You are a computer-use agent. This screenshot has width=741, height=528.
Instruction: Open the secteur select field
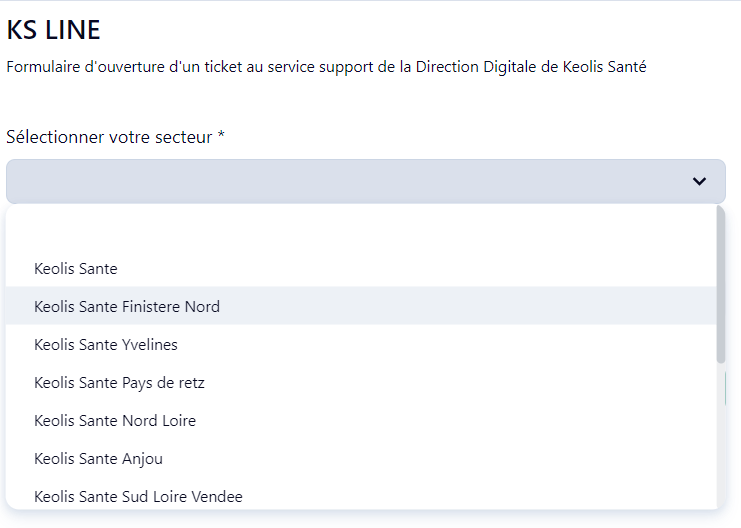click(350, 181)
